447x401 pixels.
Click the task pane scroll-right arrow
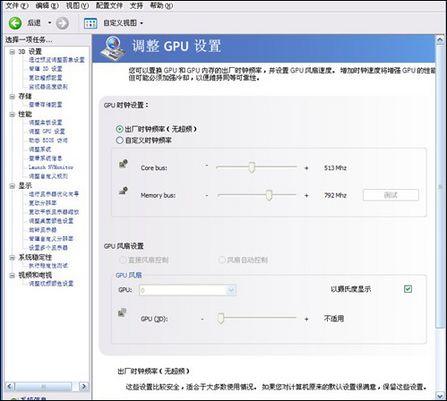(x=84, y=387)
